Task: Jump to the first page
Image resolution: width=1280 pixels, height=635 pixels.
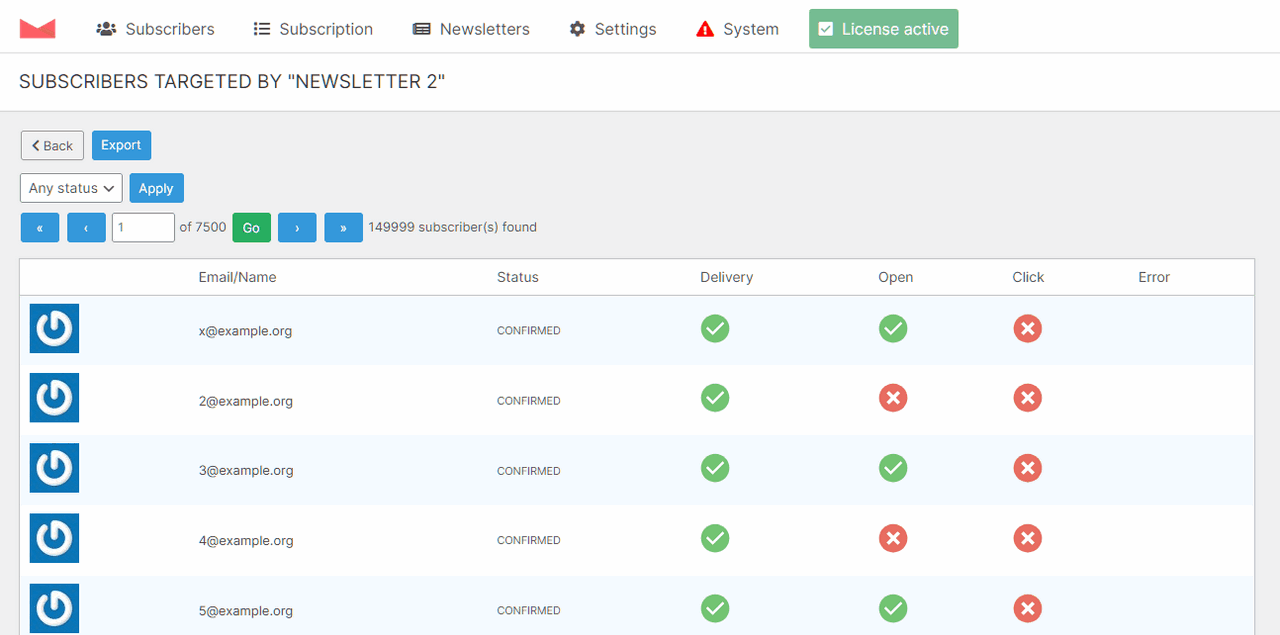Action: coord(40,228)
